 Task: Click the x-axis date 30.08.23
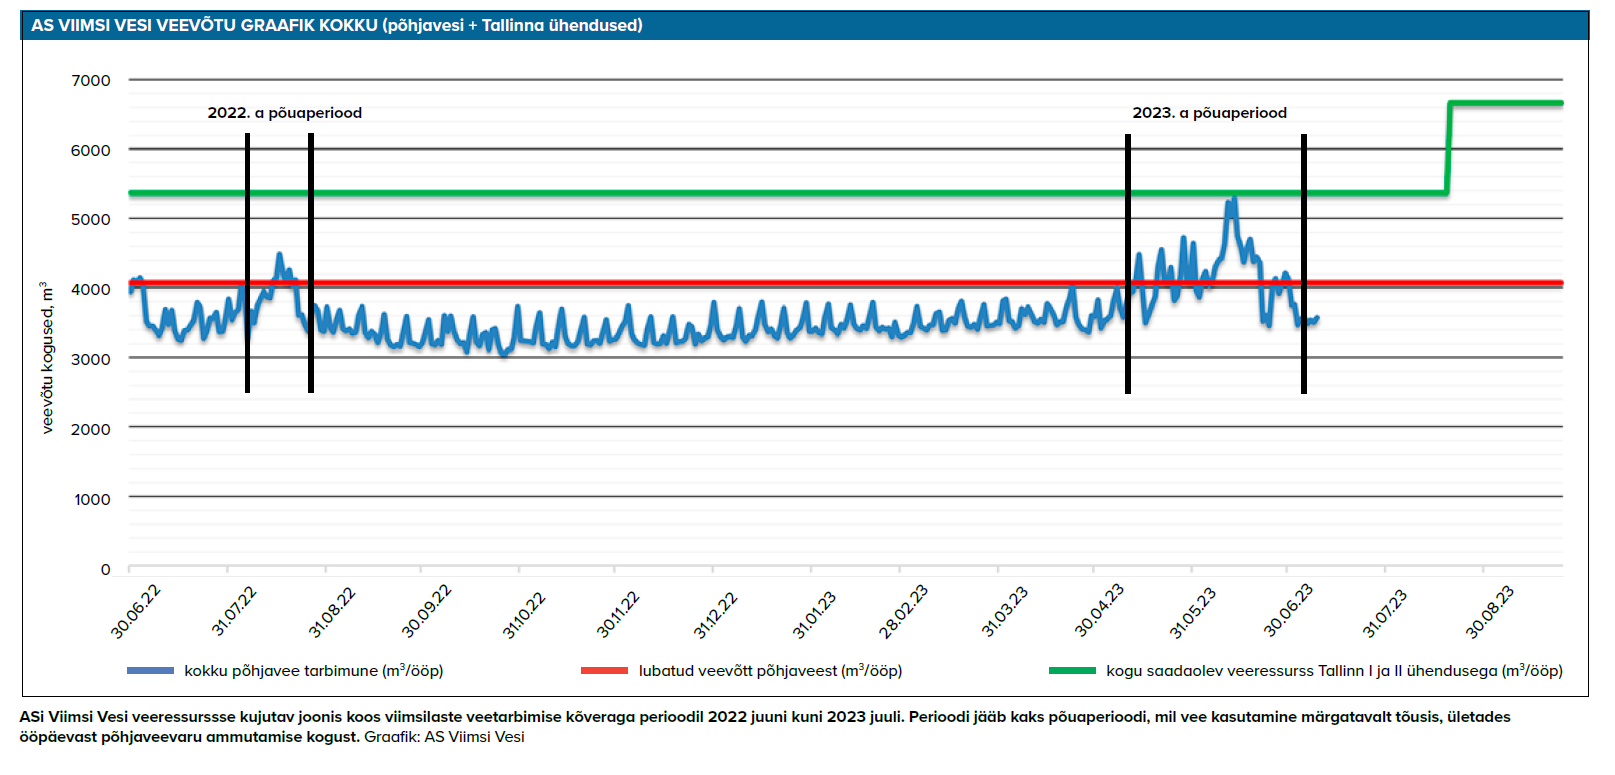pos(1490,612)
